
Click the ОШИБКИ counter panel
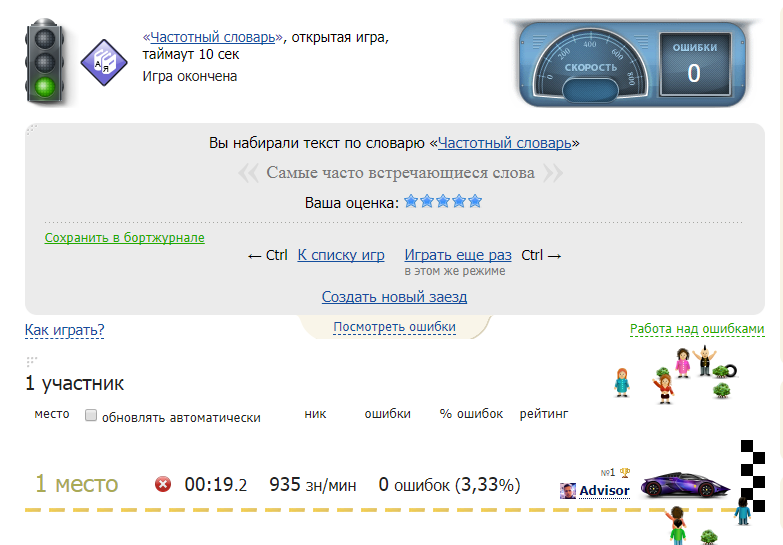[x=695, y=64]
